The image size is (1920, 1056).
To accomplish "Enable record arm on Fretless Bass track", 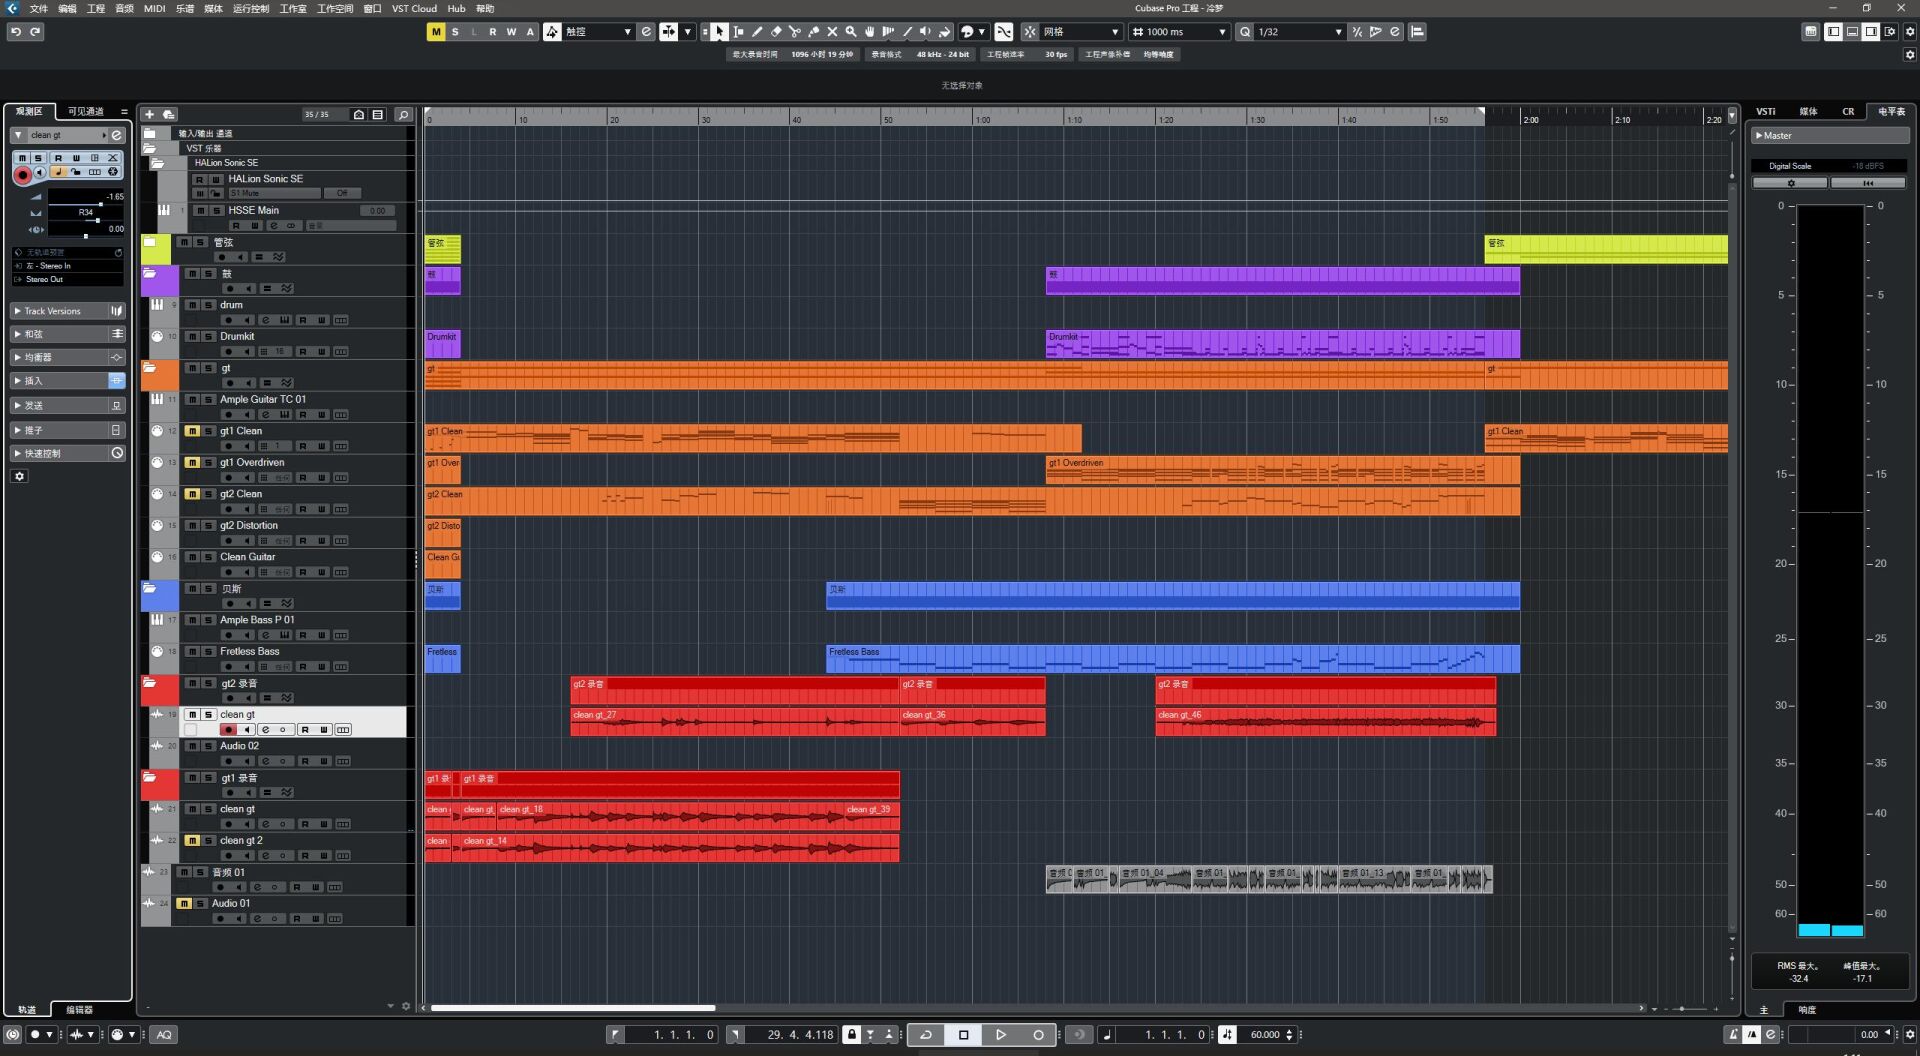I will coord(228,667).
